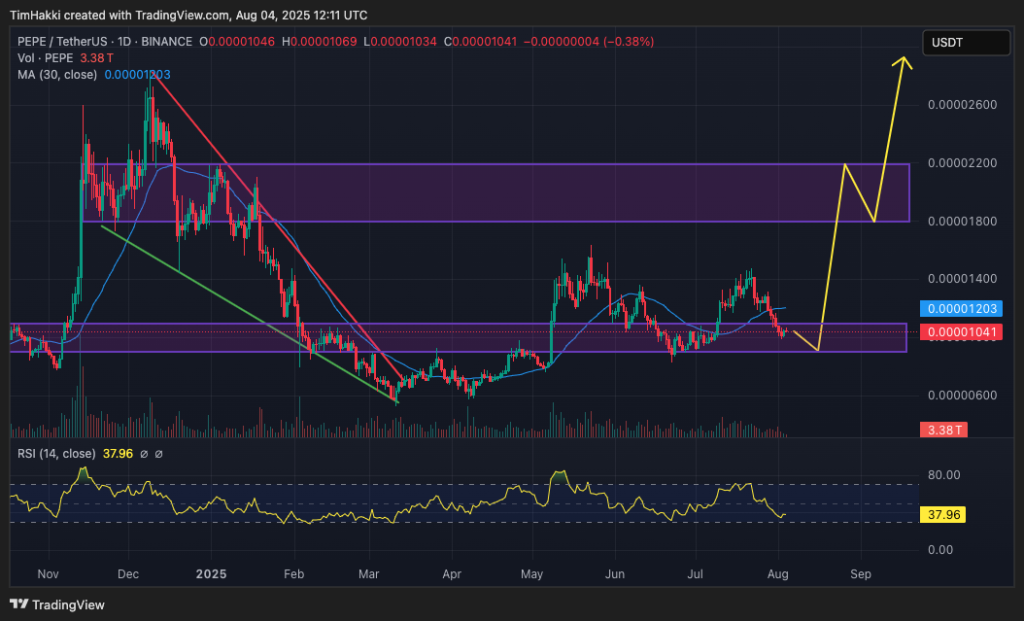Toggle visibility of the Vol · PEPE indicator

point(48,58)
